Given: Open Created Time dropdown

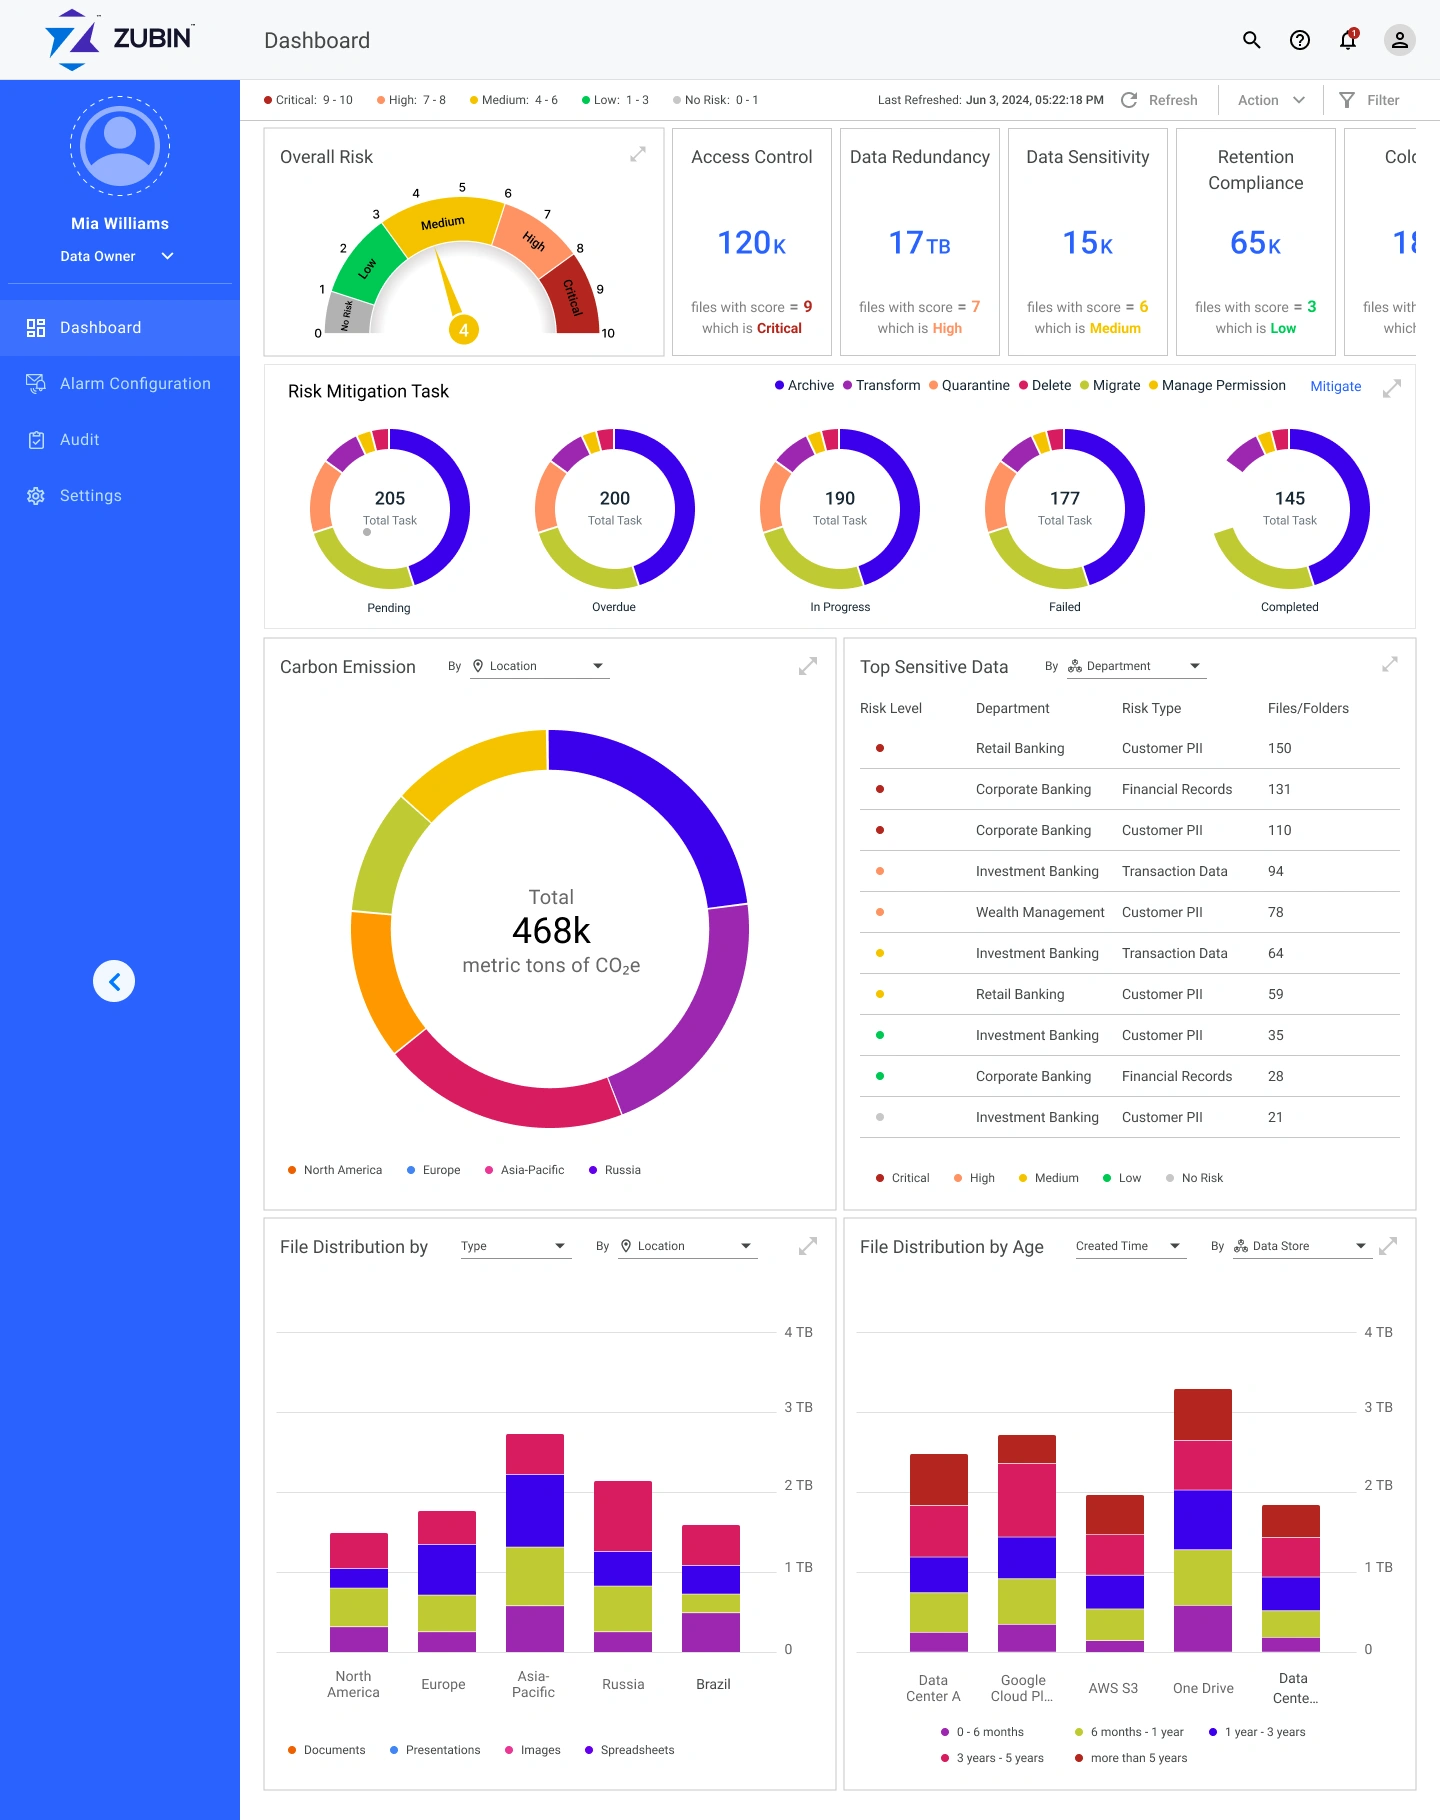Looking at the screenshot, I should tap(1130, 1246).
